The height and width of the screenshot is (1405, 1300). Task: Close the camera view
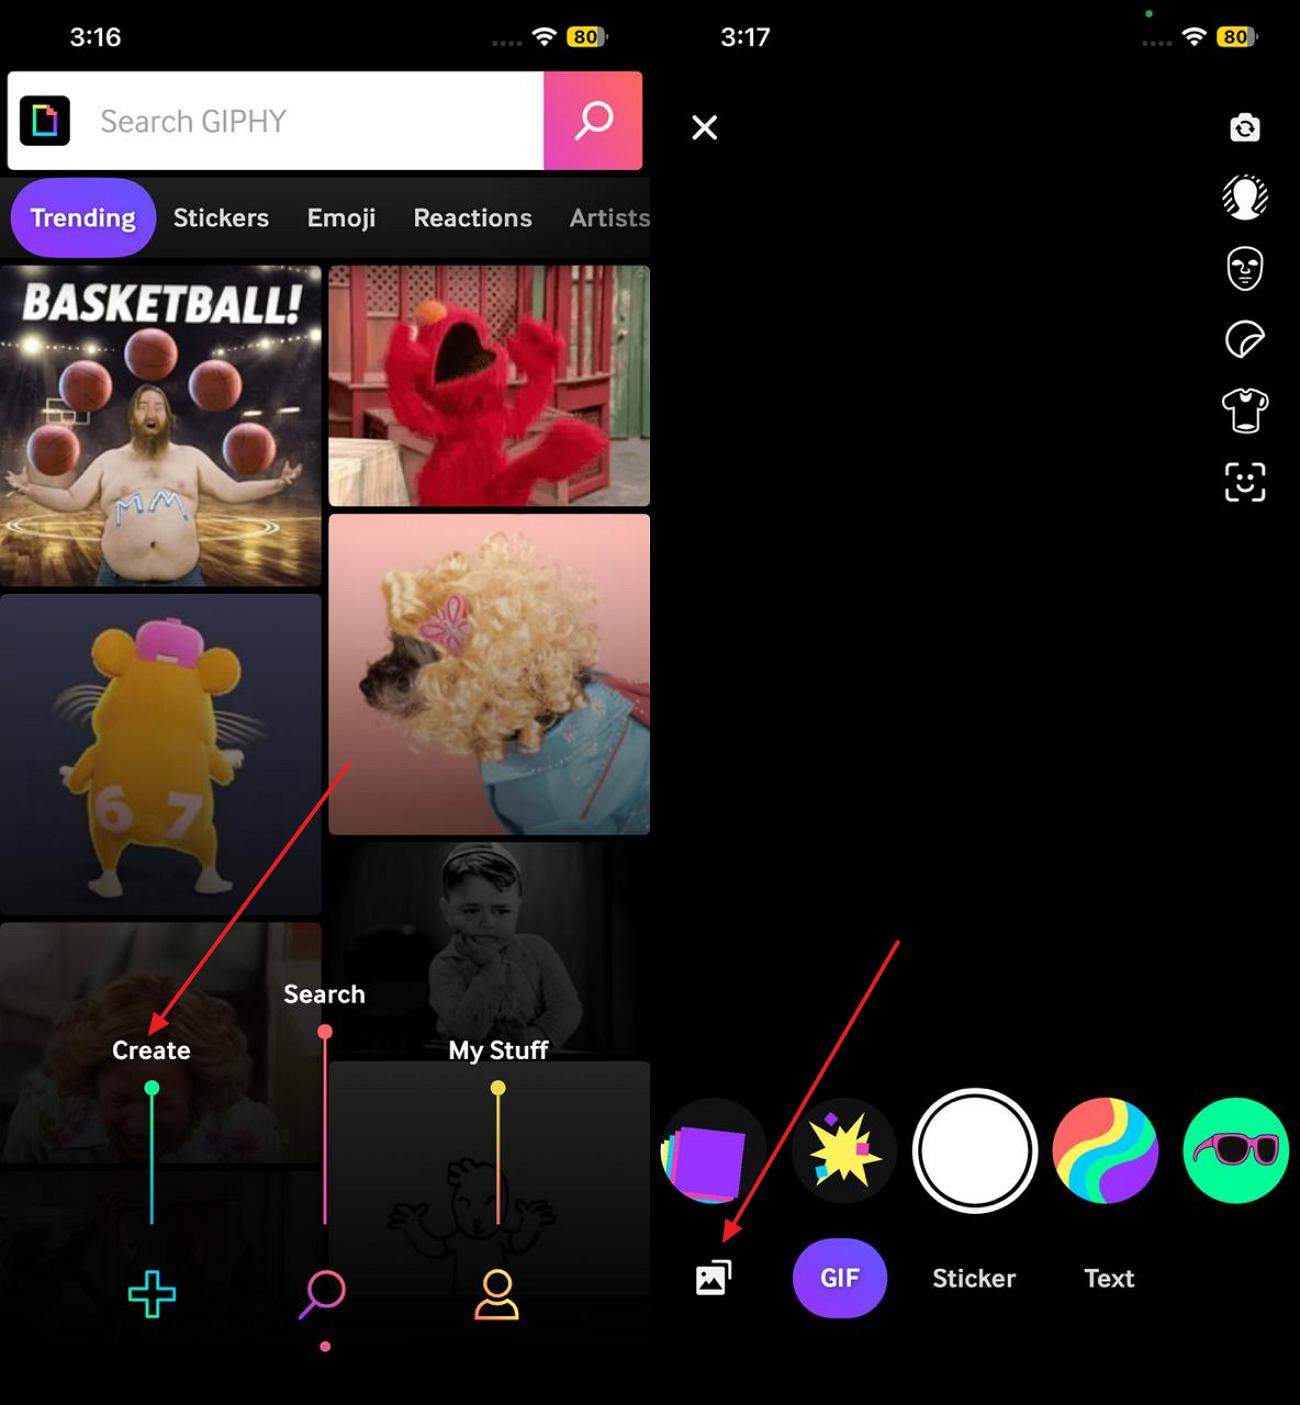point(705,128)
